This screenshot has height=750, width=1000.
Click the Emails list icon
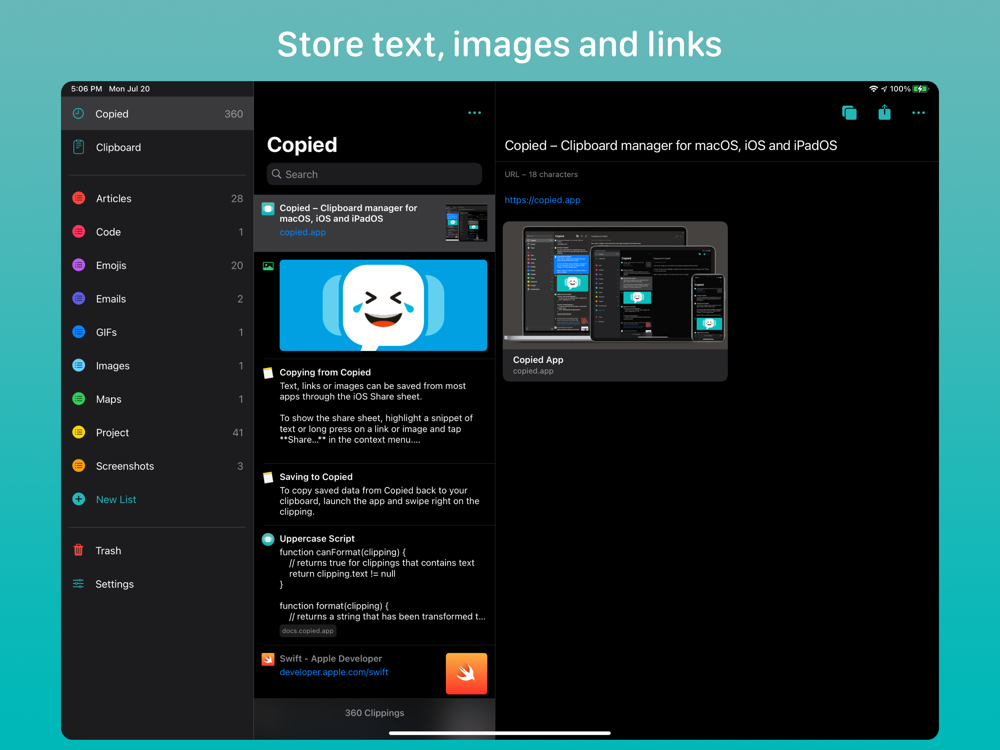tap(78, 298)
